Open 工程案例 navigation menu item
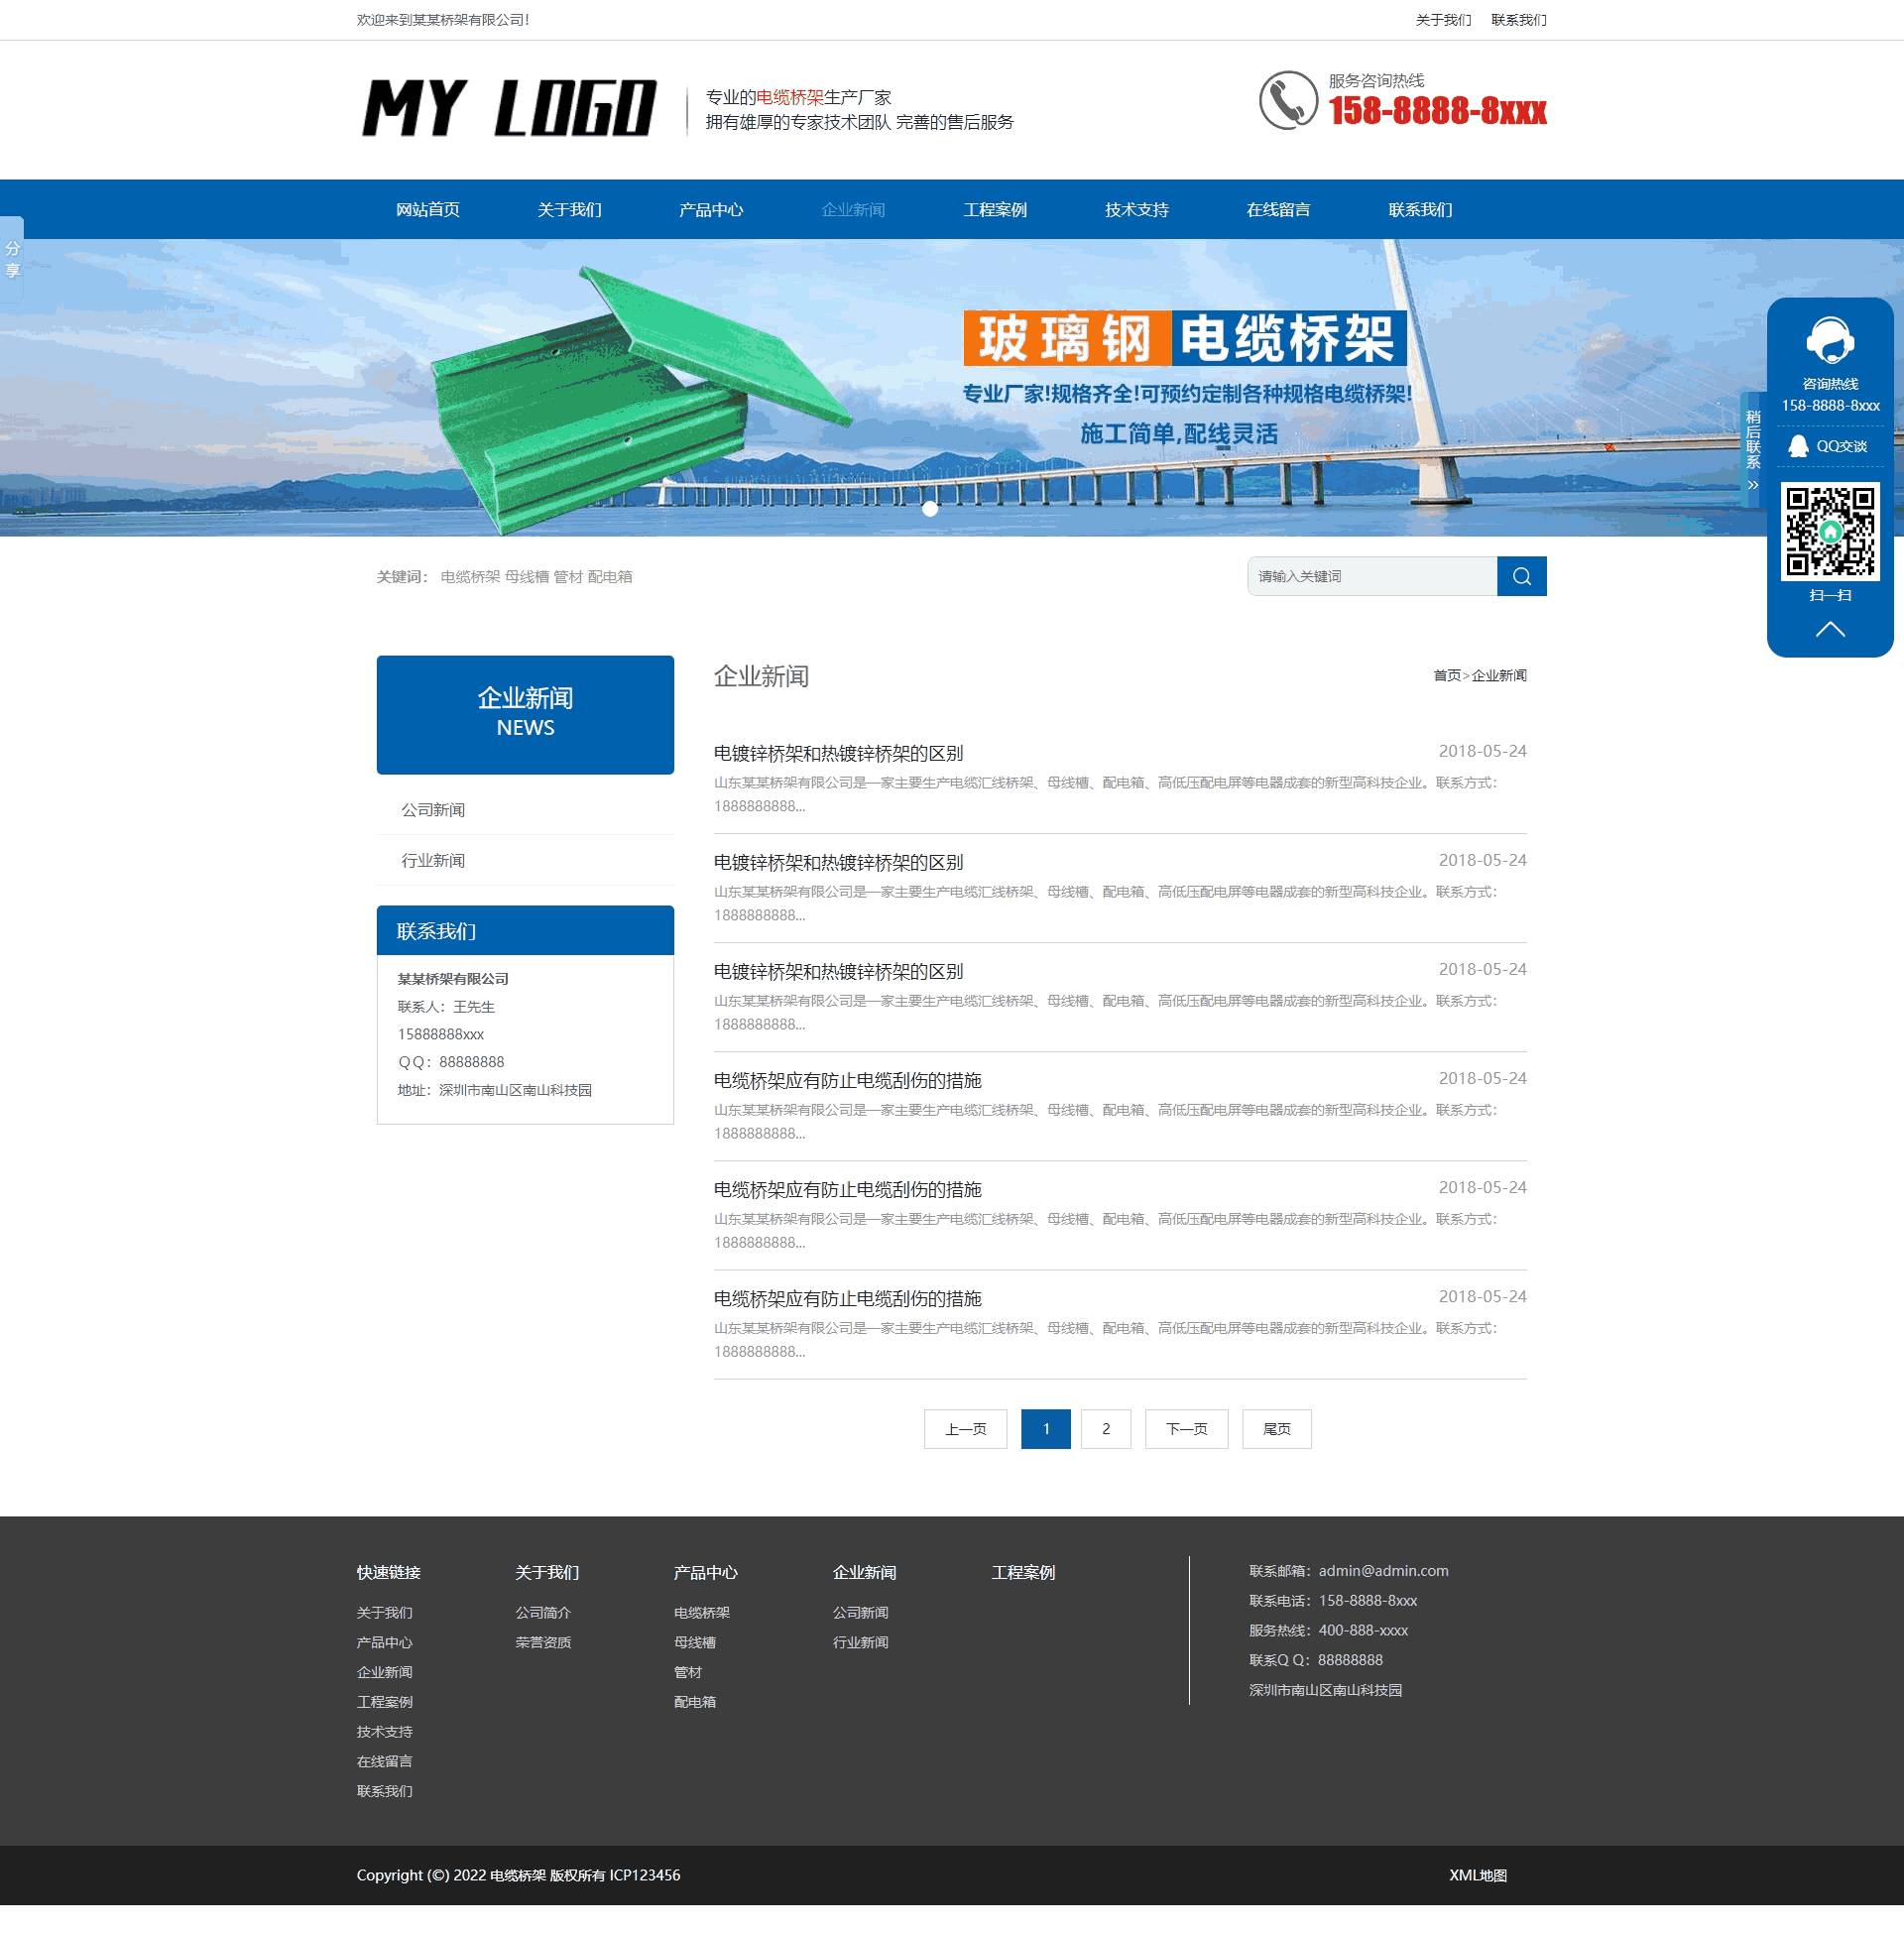This screenshot has height=1933, width=1904. pos(994,210)
